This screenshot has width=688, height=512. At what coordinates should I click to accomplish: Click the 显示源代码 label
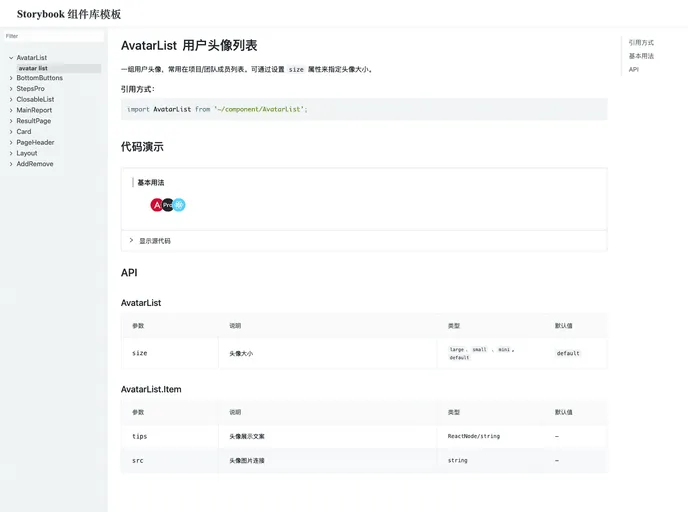(x=155, y=241)
